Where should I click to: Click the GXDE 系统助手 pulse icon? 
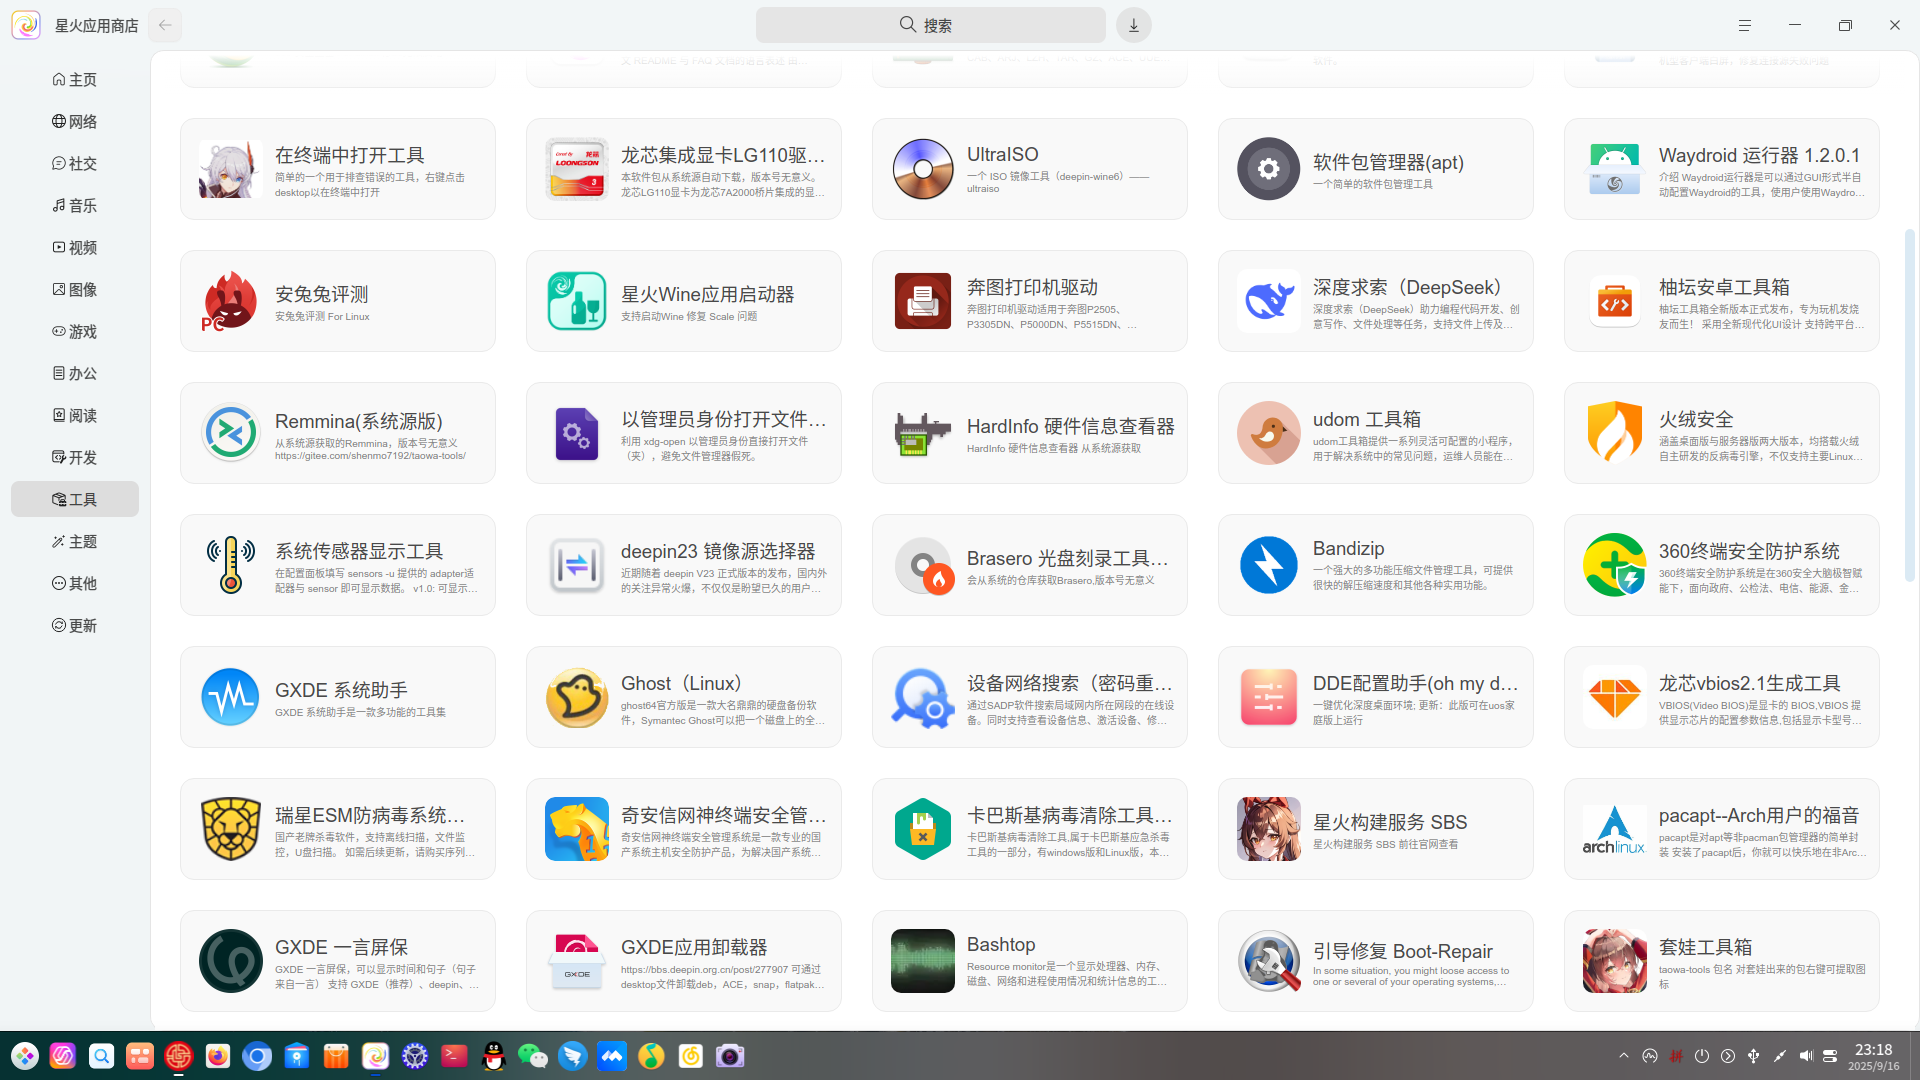230,697
